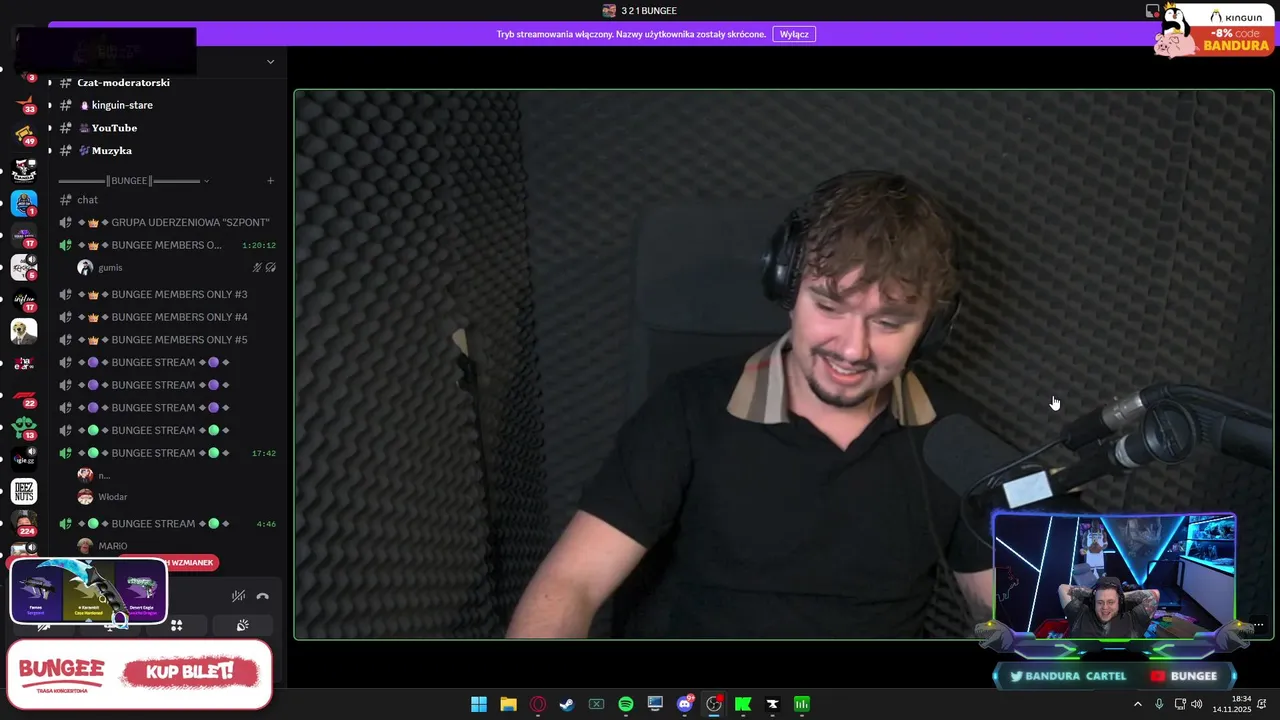This screenshot has width=1280, height=720.
Task: Open the skins overlay thumbnail with Karambit
Action: (x=89, y=592)
